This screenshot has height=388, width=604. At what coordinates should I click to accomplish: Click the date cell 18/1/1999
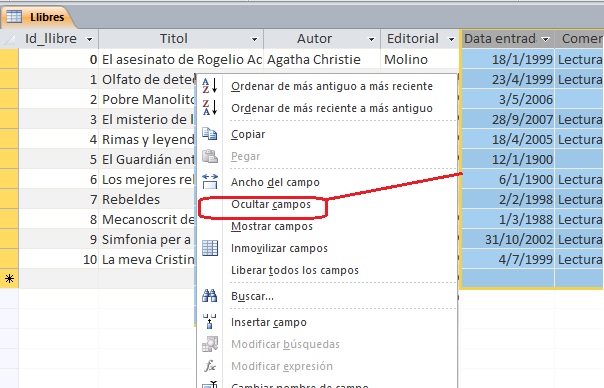[508, 59]
